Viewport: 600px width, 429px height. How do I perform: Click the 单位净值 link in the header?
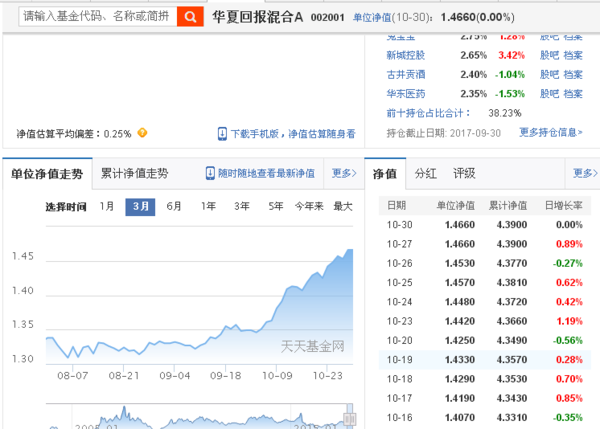[372, 17]
